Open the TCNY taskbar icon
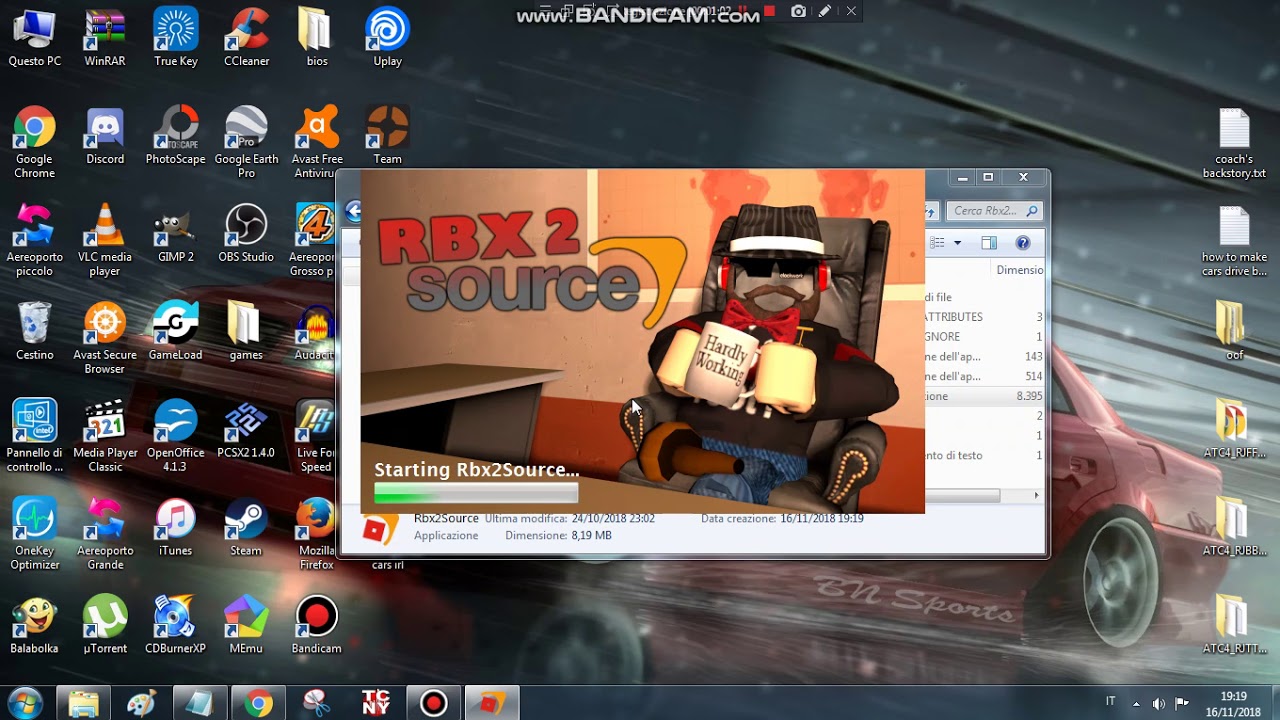Image resolution: width=1280 pixels, height=720 pixels. 375,703
